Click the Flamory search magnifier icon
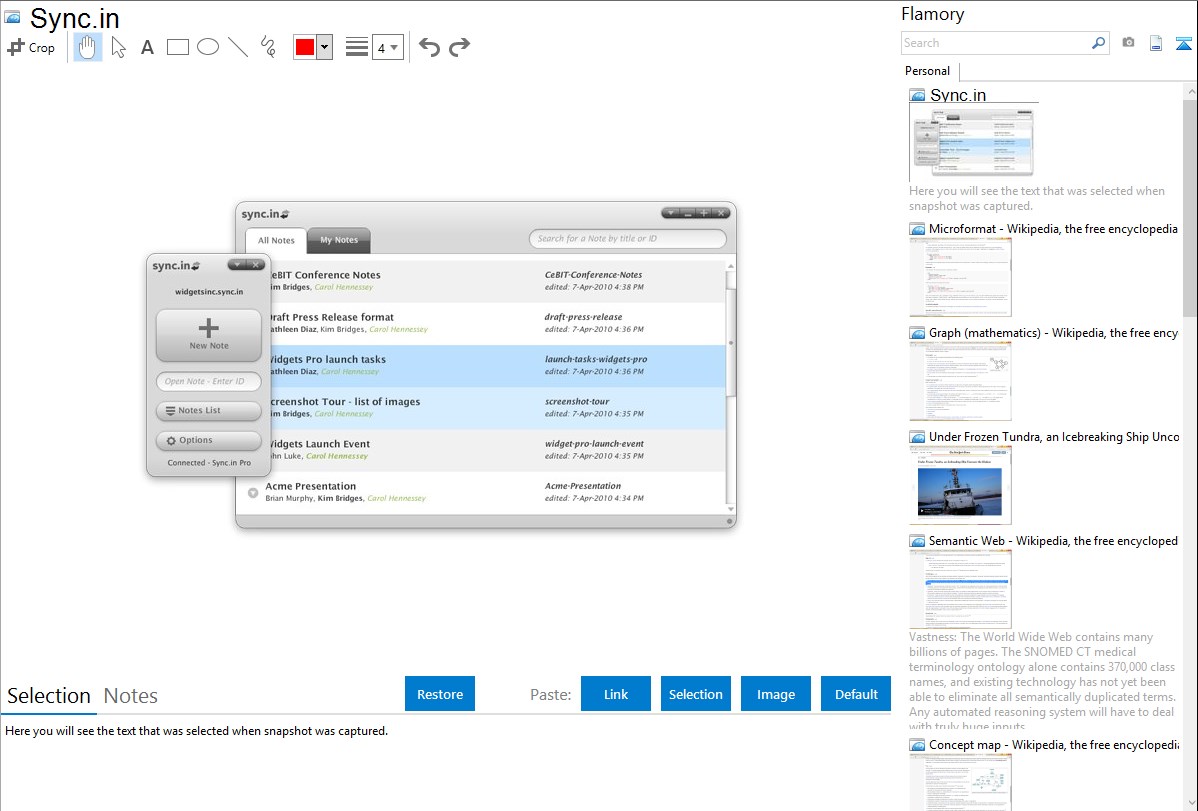The image size is (1198, 811). (x=1098, y=43)
